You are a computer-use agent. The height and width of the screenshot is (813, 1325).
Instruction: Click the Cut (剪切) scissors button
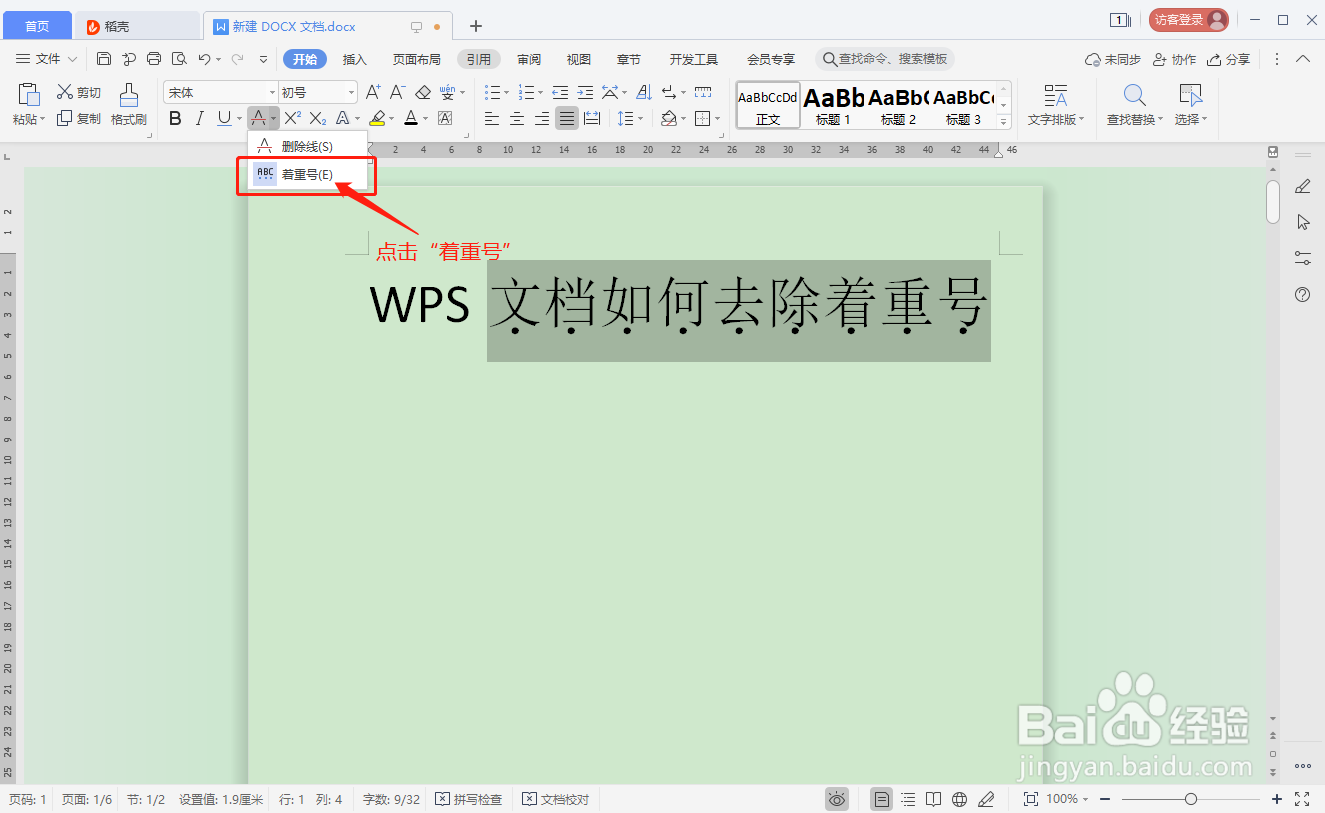click(79, 93)
